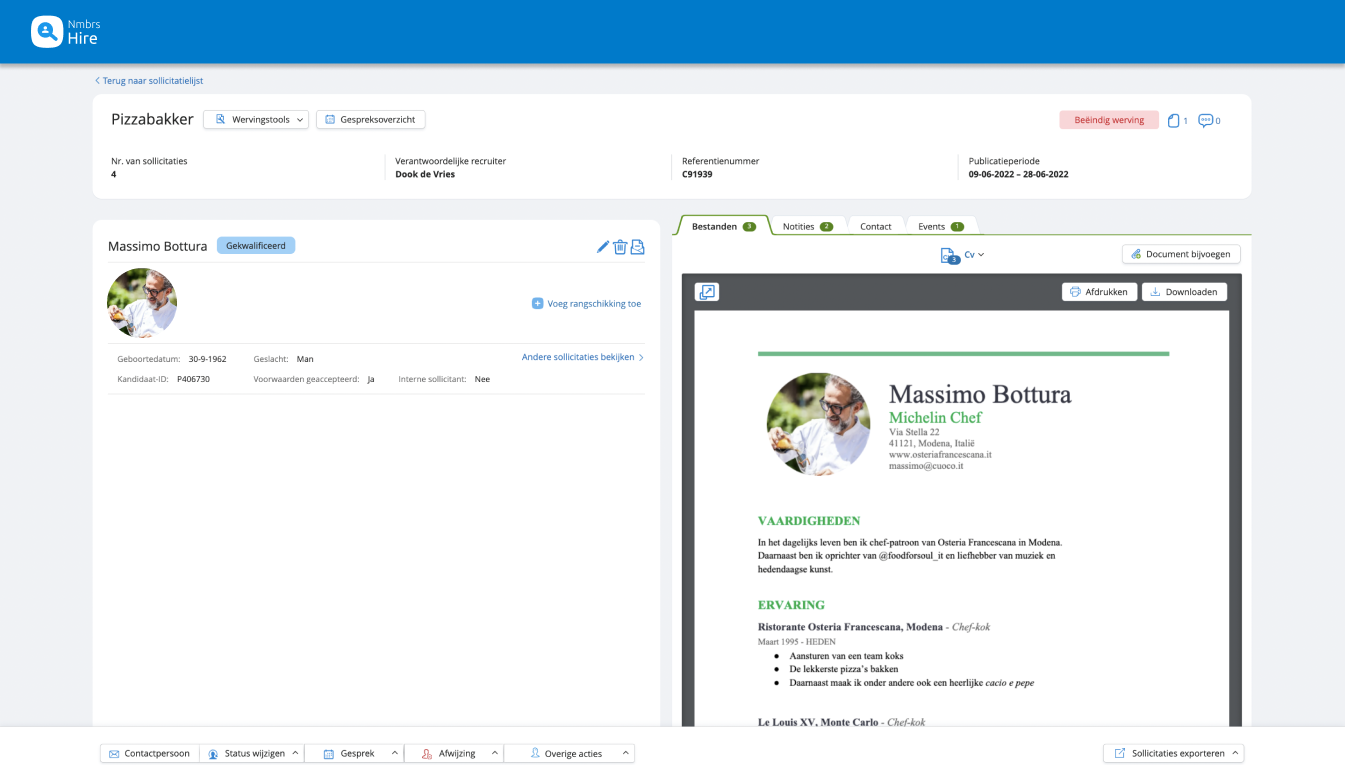The image size is (1345, 765).
Task: Print the CV with Afdrukken
Action: tap(1099, 292)
